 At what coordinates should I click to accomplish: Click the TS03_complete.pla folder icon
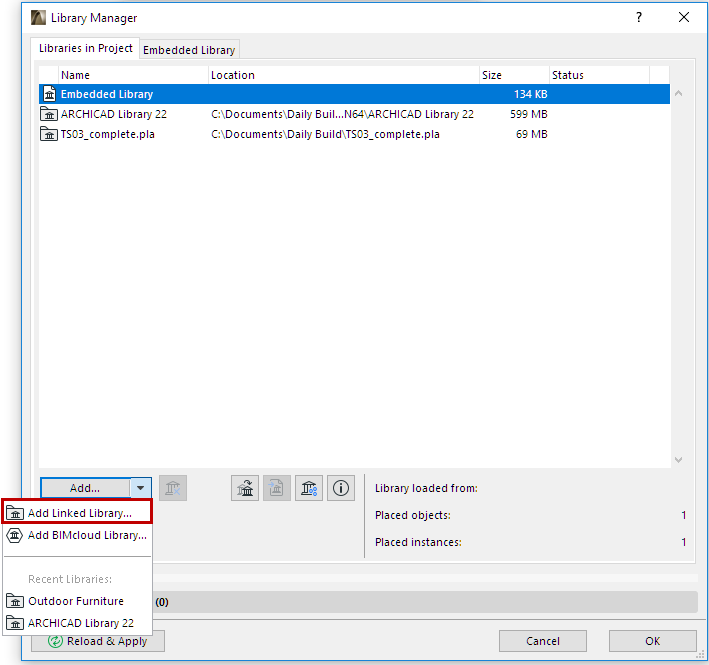point(49,134)
